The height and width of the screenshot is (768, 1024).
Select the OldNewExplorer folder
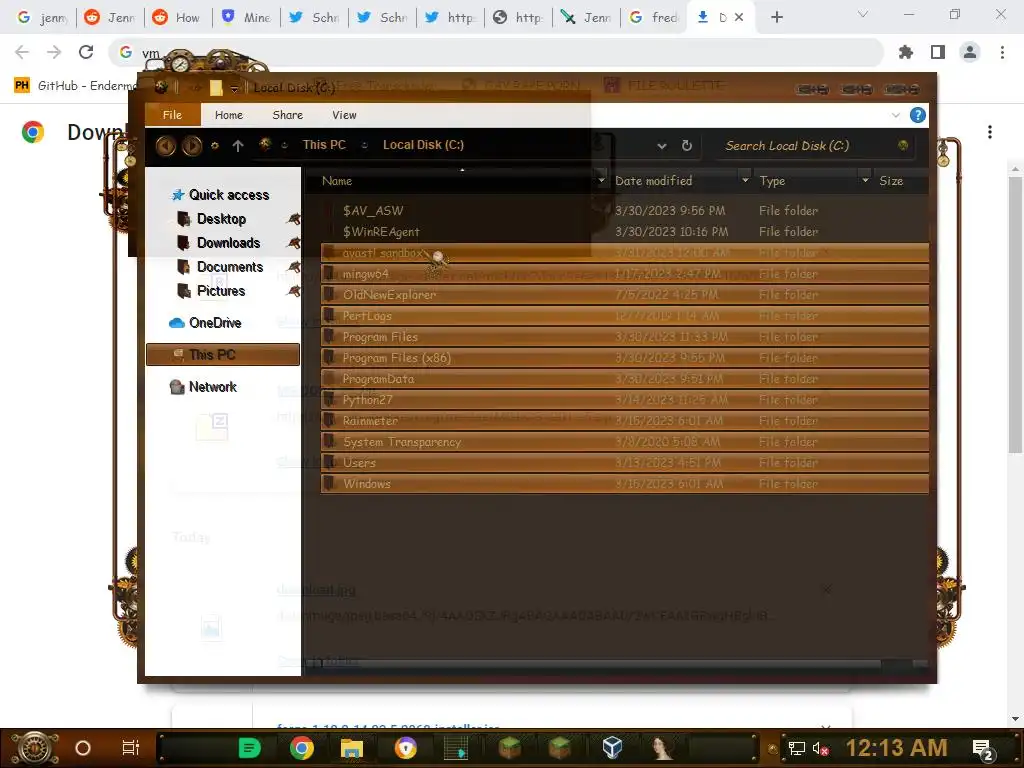(624, 295)
